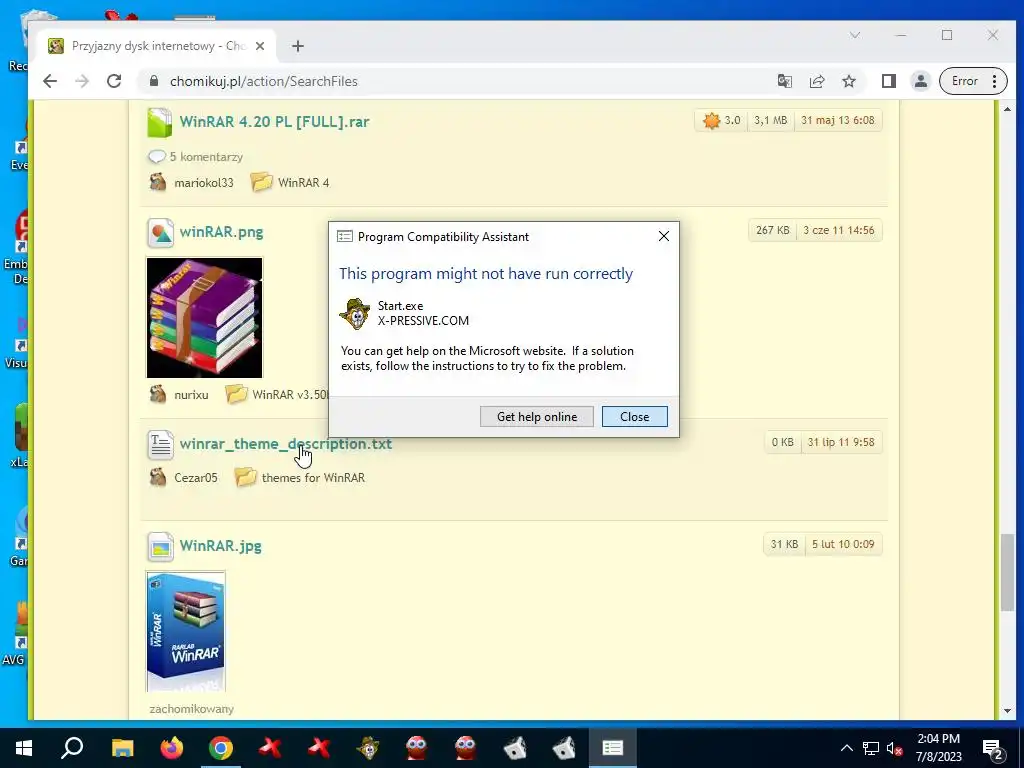Close the Przyjazny dysk internetowy tab
1024x768 pixels.
click(x=260, y=46)
